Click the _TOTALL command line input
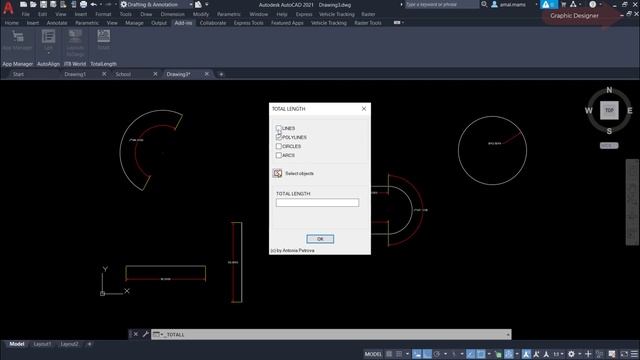The width and height of the screenshot is (640, 360). (331, 335)
